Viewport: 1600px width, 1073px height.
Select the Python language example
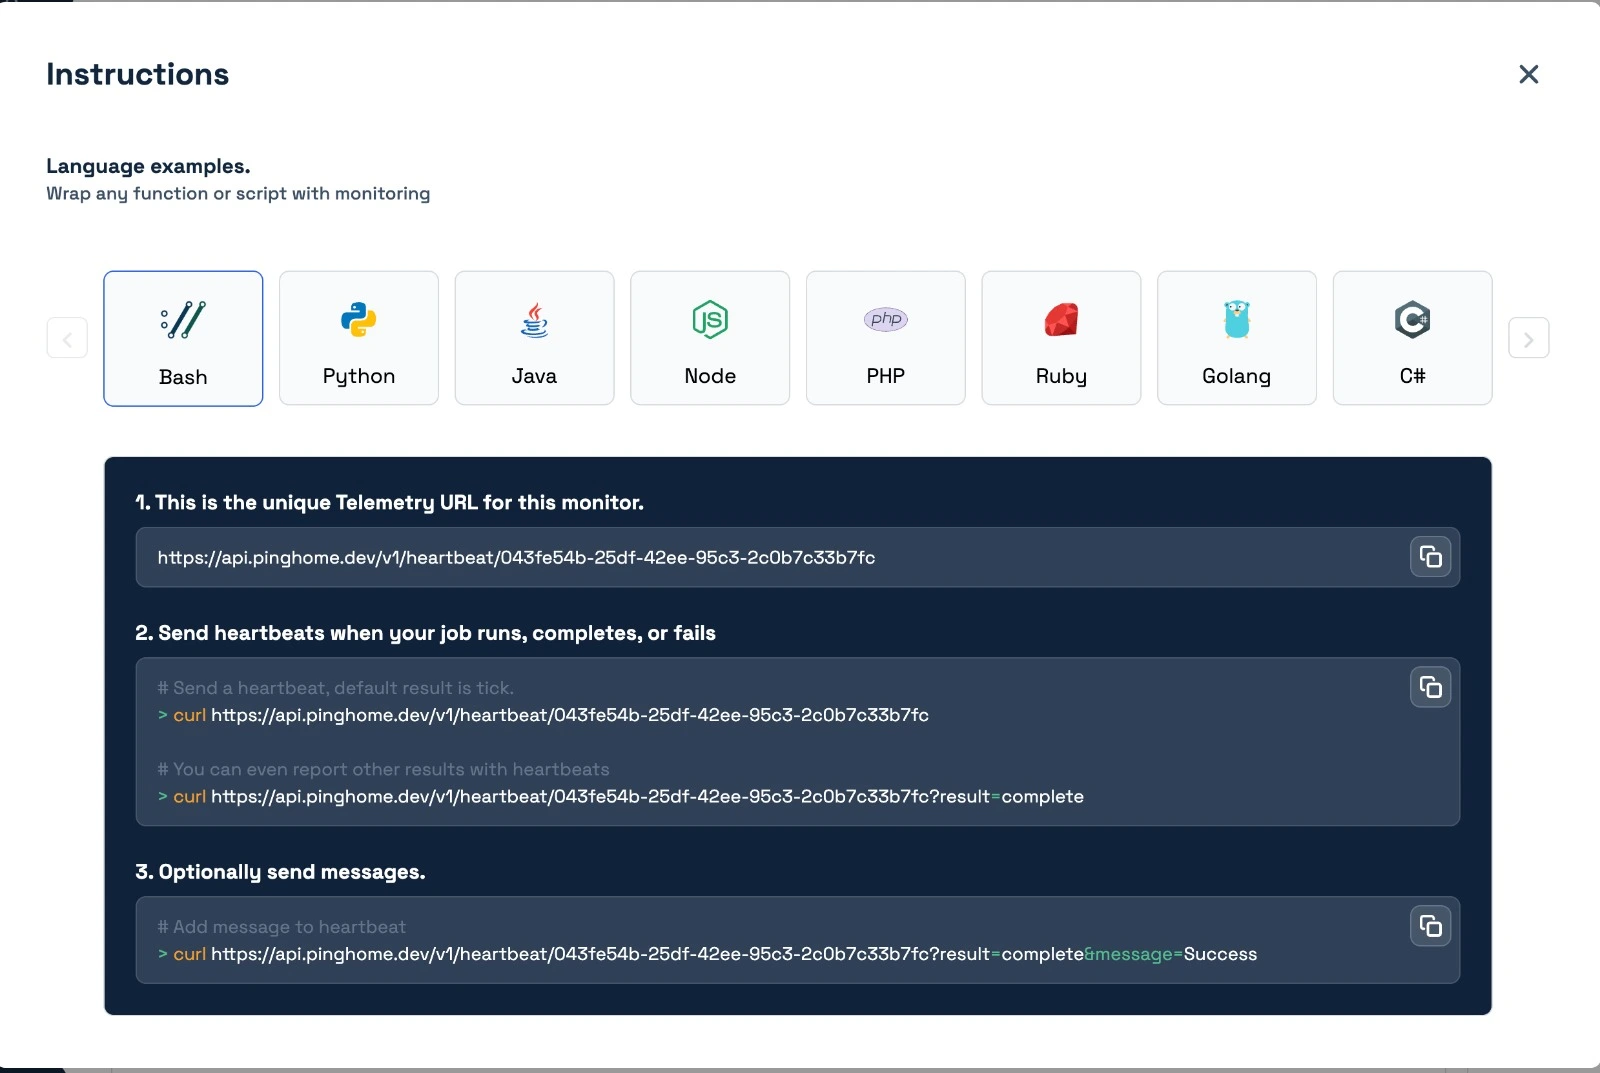(358, 338)
